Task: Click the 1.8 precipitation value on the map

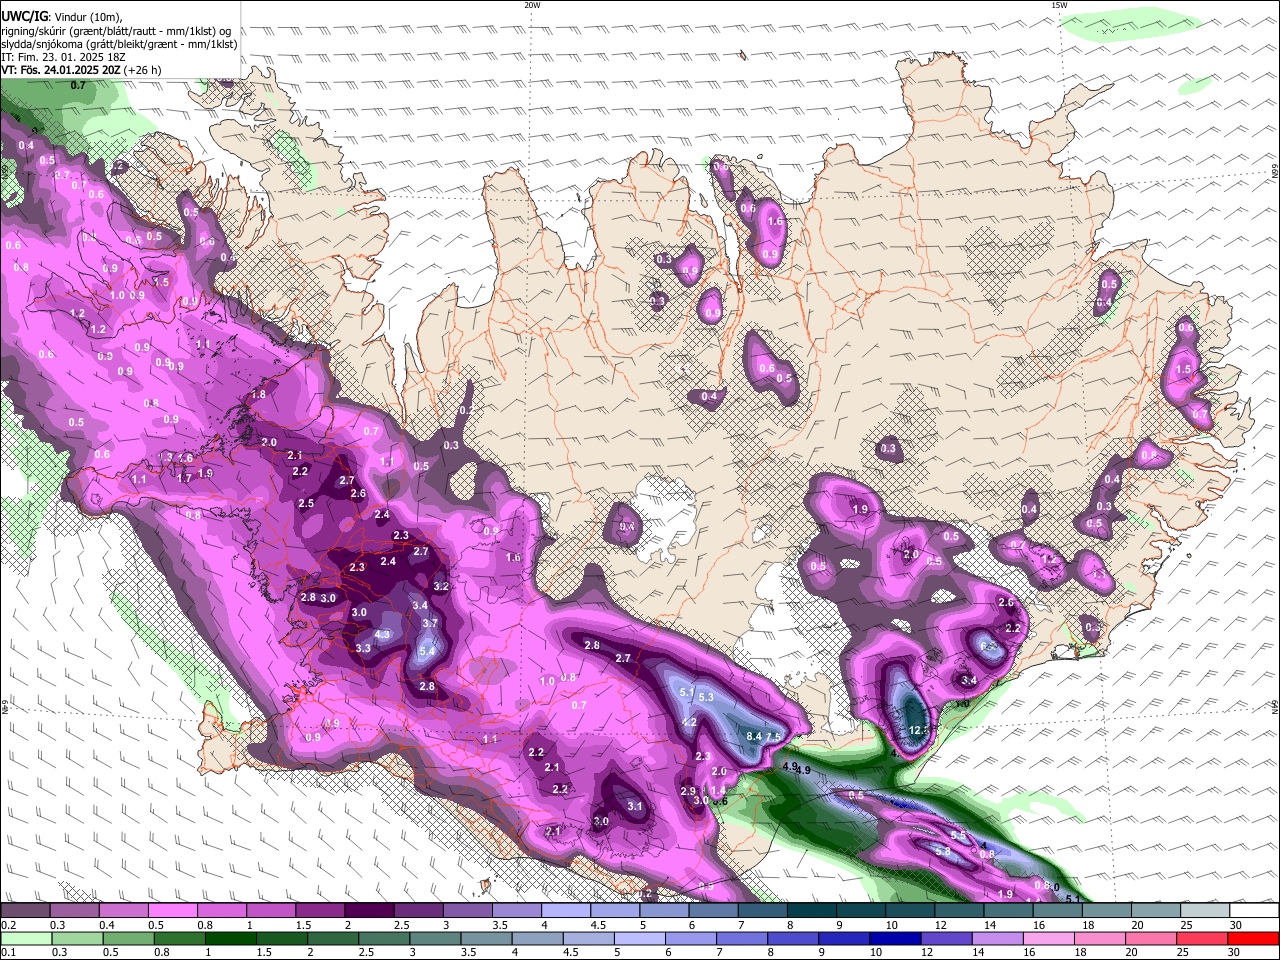Action: click(x=259, y=395)
